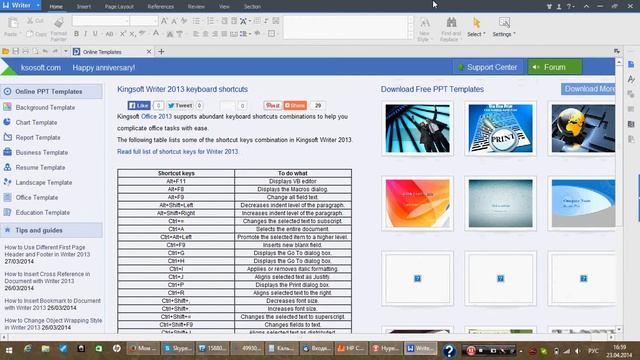
Task: Open Internet Explorer from taskbar
Action: 27,349
